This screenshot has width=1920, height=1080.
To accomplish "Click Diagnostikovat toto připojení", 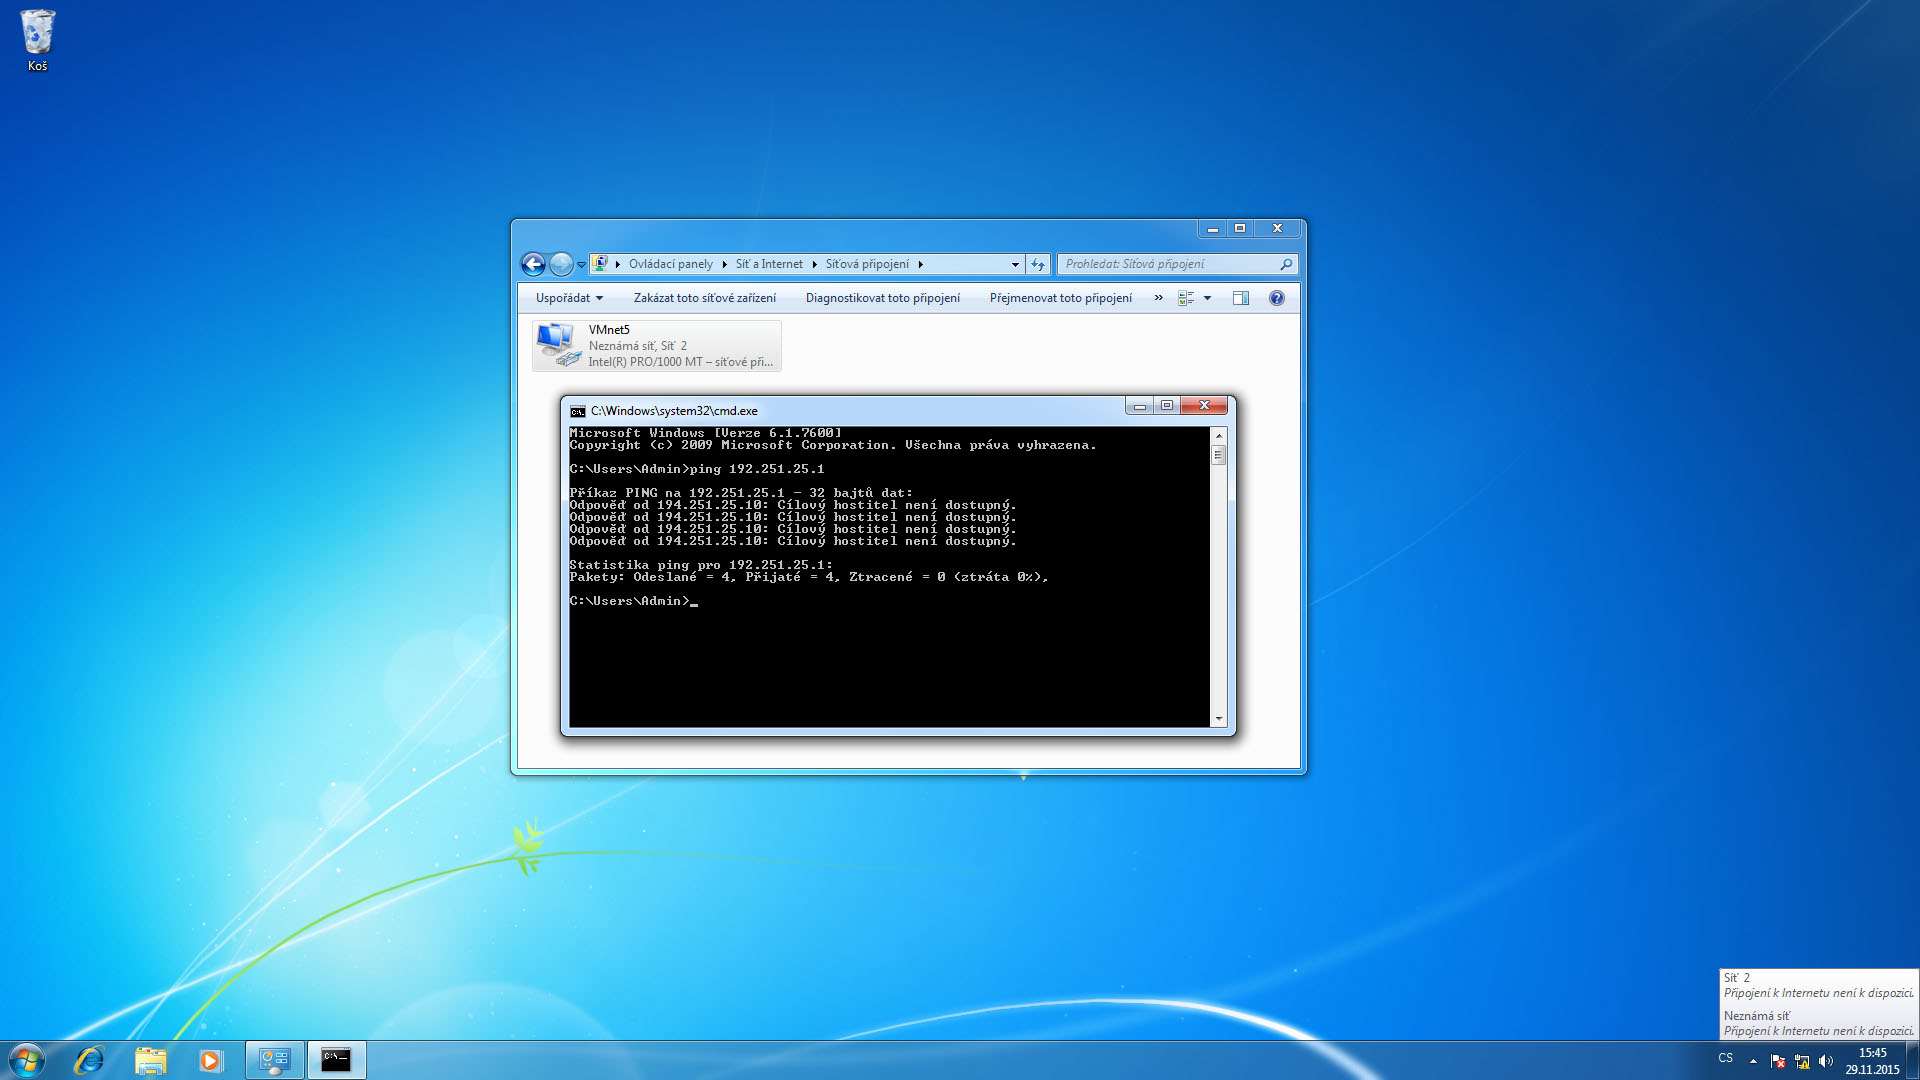I will 882,298.
